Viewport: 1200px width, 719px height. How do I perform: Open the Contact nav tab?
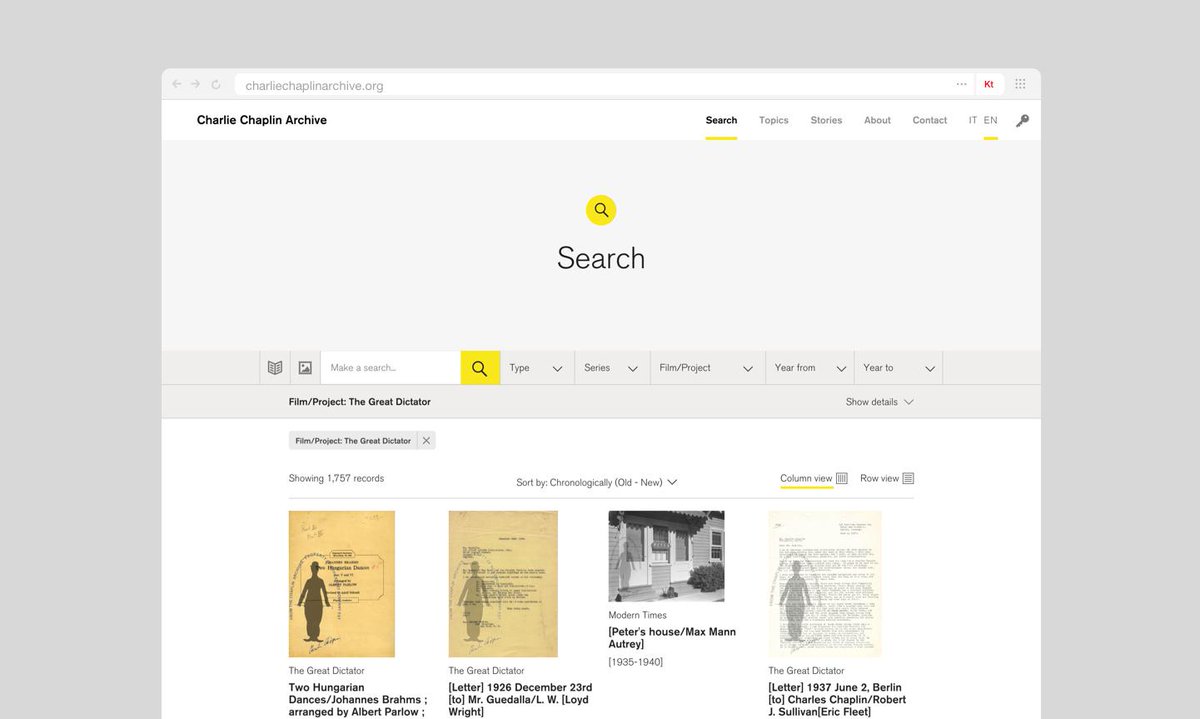[930, 120]
